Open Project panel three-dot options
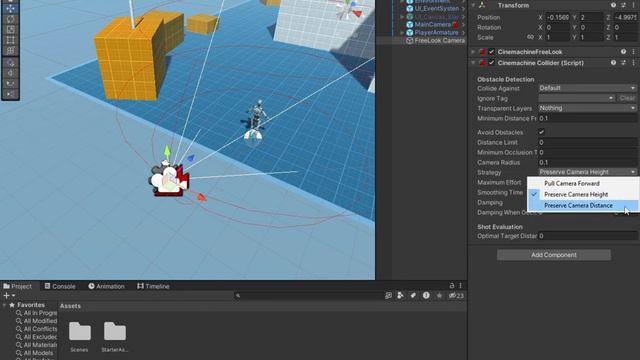The image size is (640, 360). 461,286
